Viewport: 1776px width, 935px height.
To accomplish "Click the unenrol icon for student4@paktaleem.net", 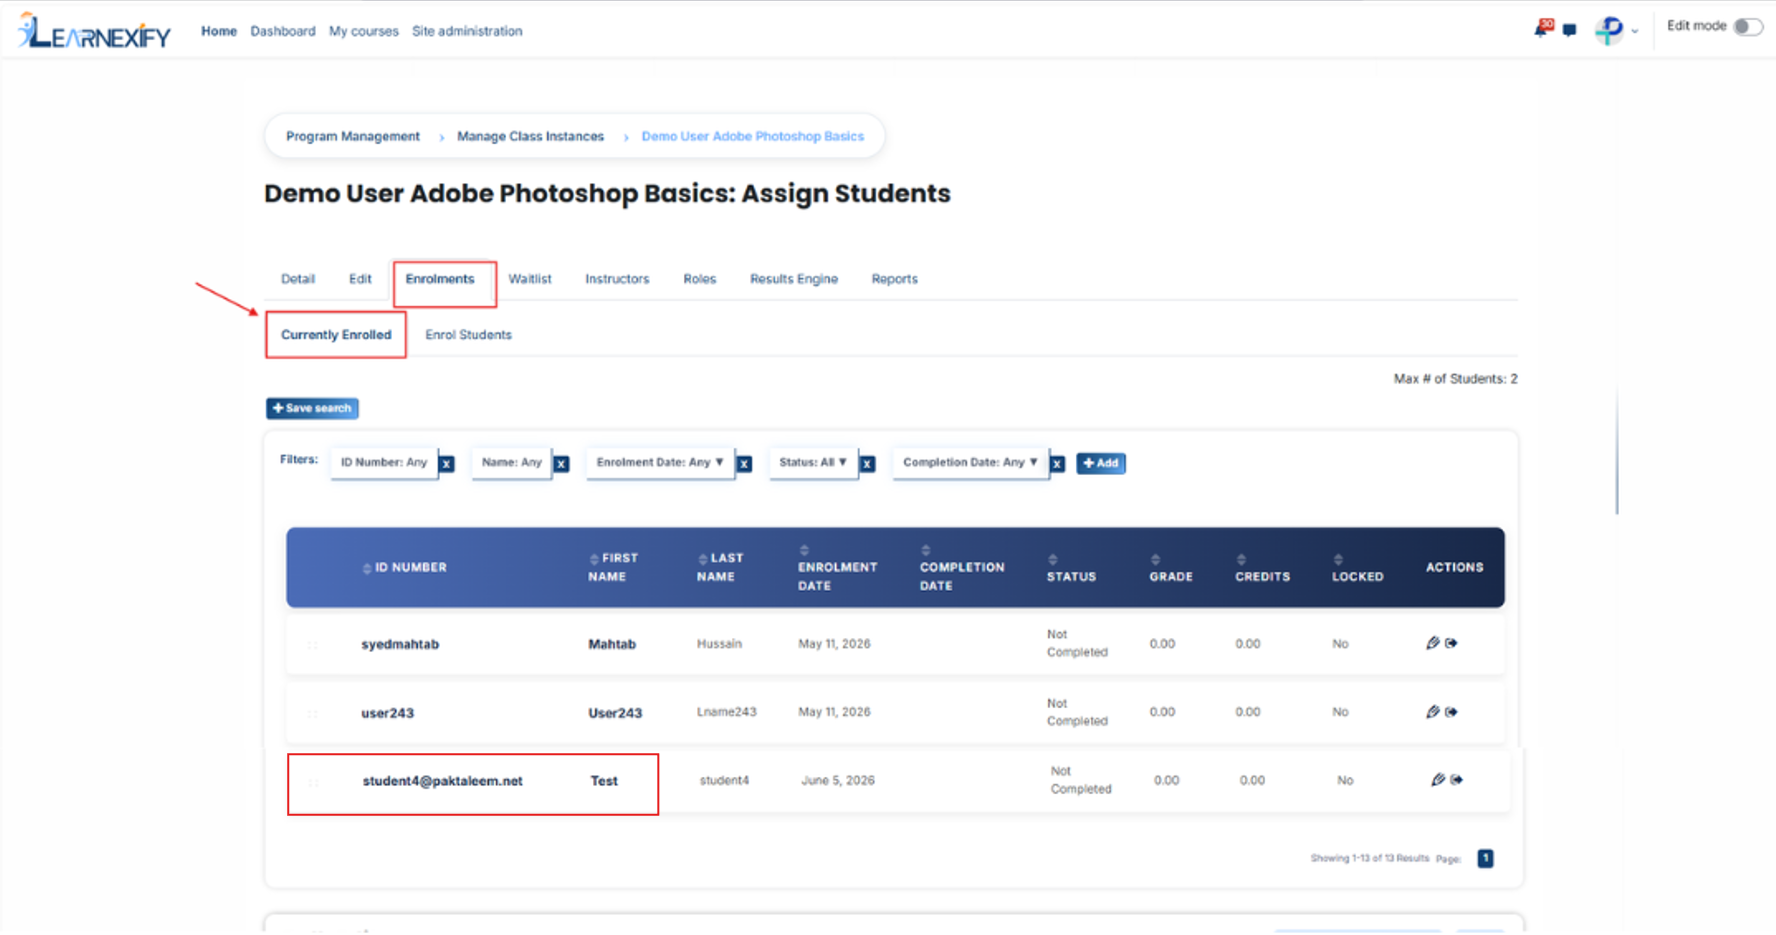I will 1456,780.
